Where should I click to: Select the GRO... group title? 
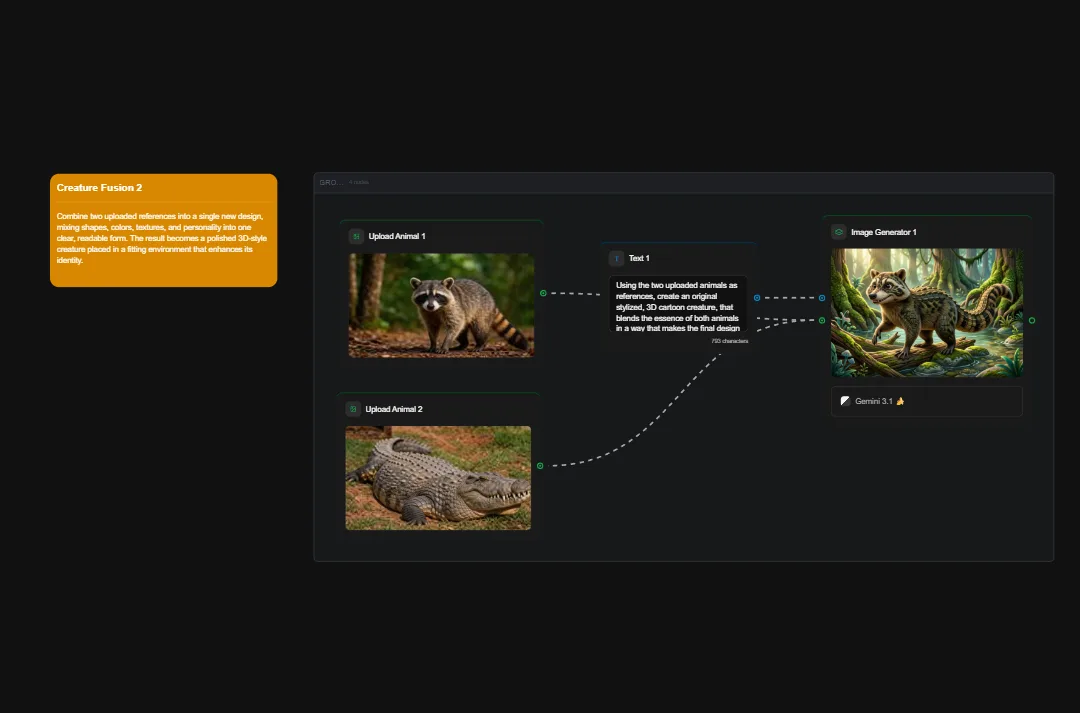(330, 182)
